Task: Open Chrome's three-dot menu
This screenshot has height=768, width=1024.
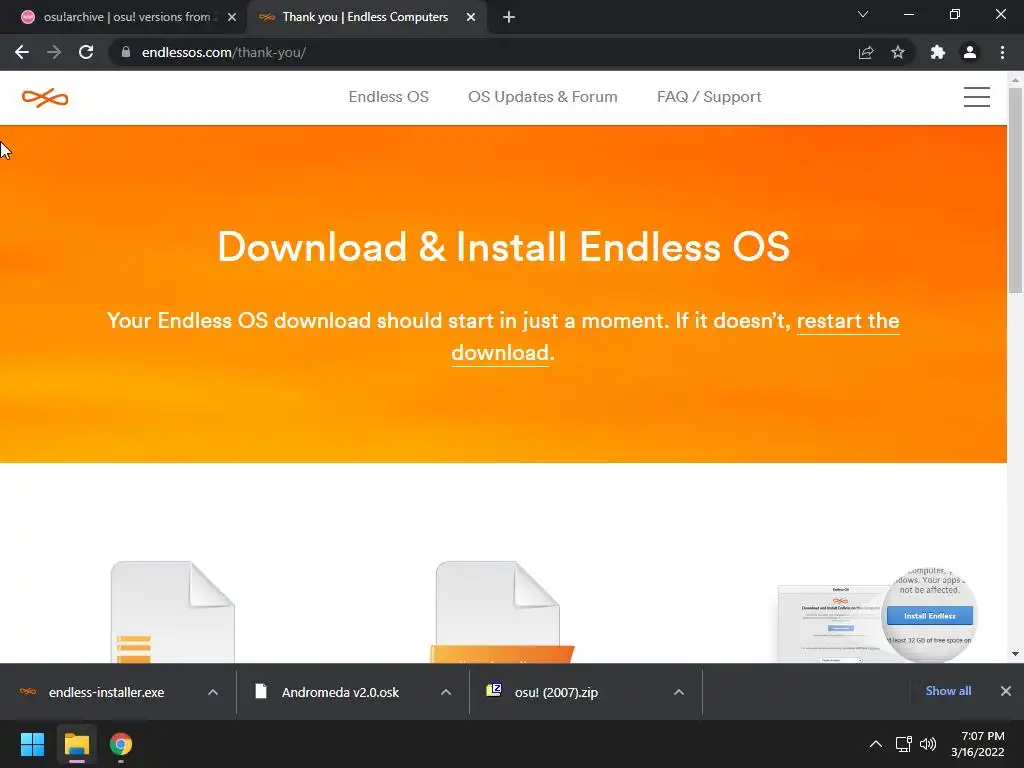Action: click(x=1002, y=52)
